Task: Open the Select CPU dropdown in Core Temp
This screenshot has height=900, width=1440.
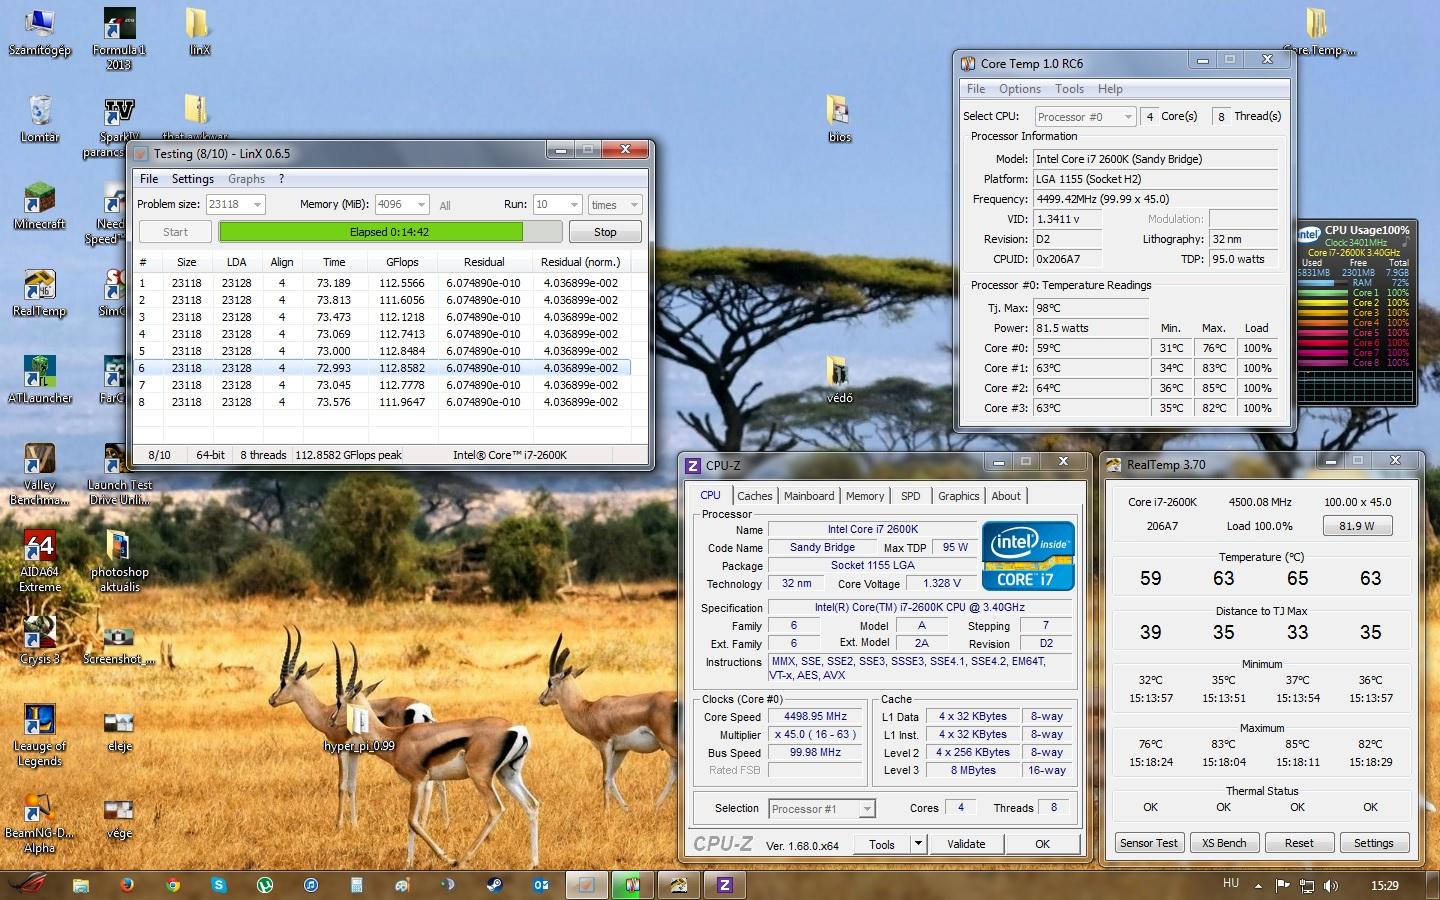Action: point(1085,117)
